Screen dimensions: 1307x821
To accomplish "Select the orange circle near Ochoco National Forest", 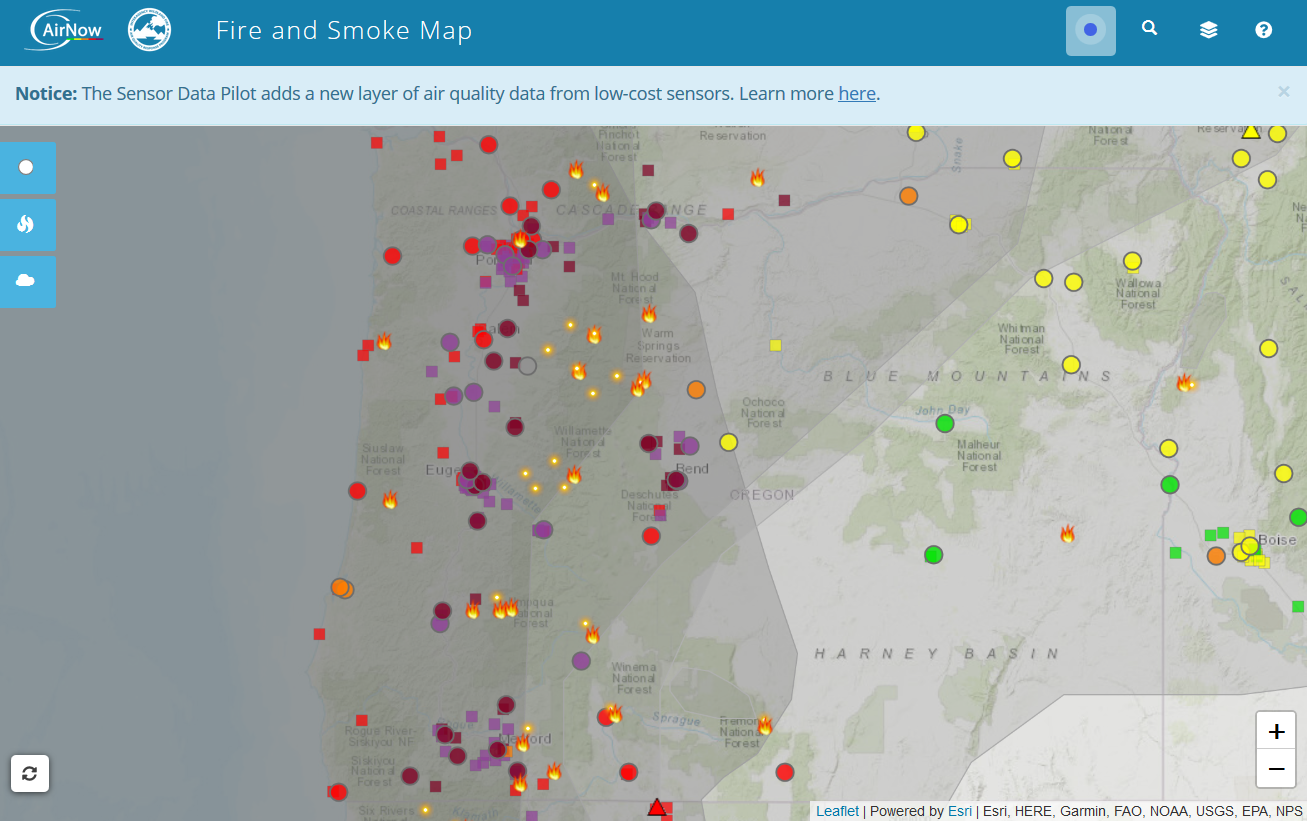I will pos(696,390).
